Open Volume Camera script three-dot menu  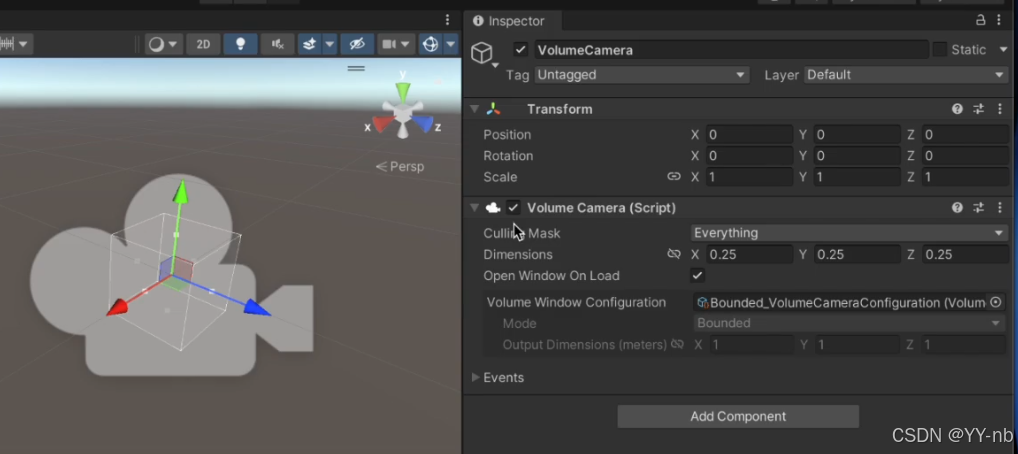pyautogui.click(x=1000, y=208)
